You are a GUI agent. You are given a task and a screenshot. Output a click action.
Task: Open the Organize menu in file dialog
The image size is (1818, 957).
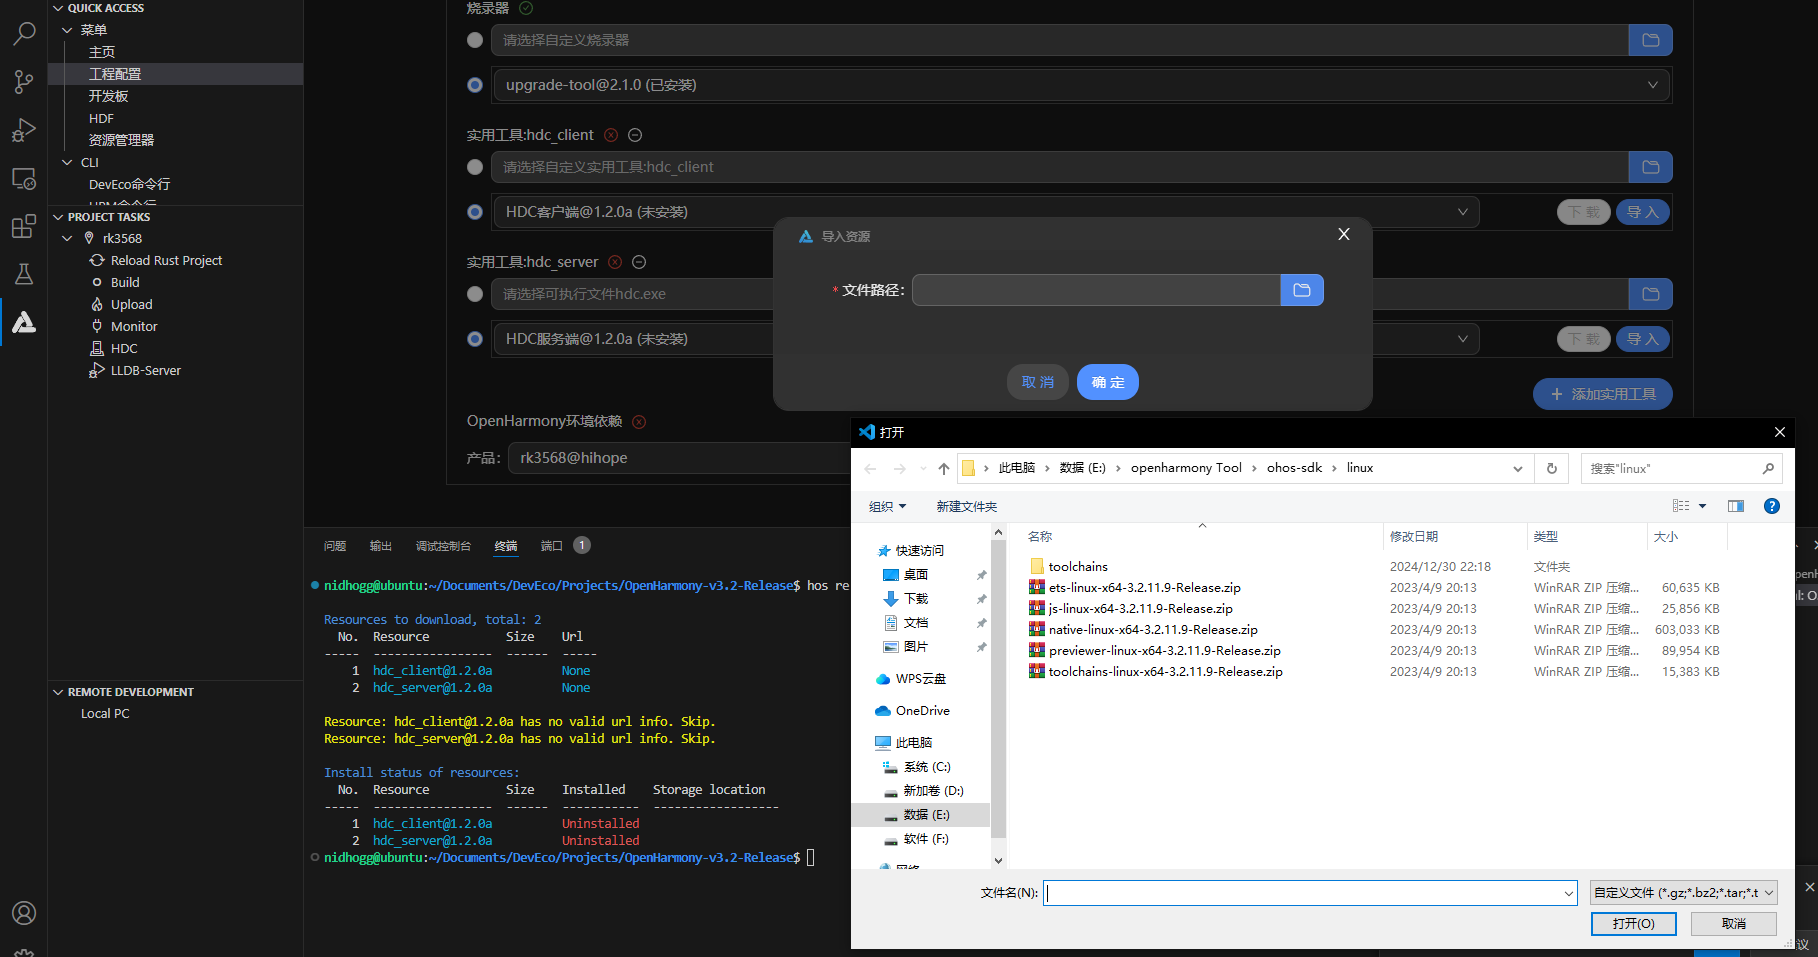tap(887, 506)
